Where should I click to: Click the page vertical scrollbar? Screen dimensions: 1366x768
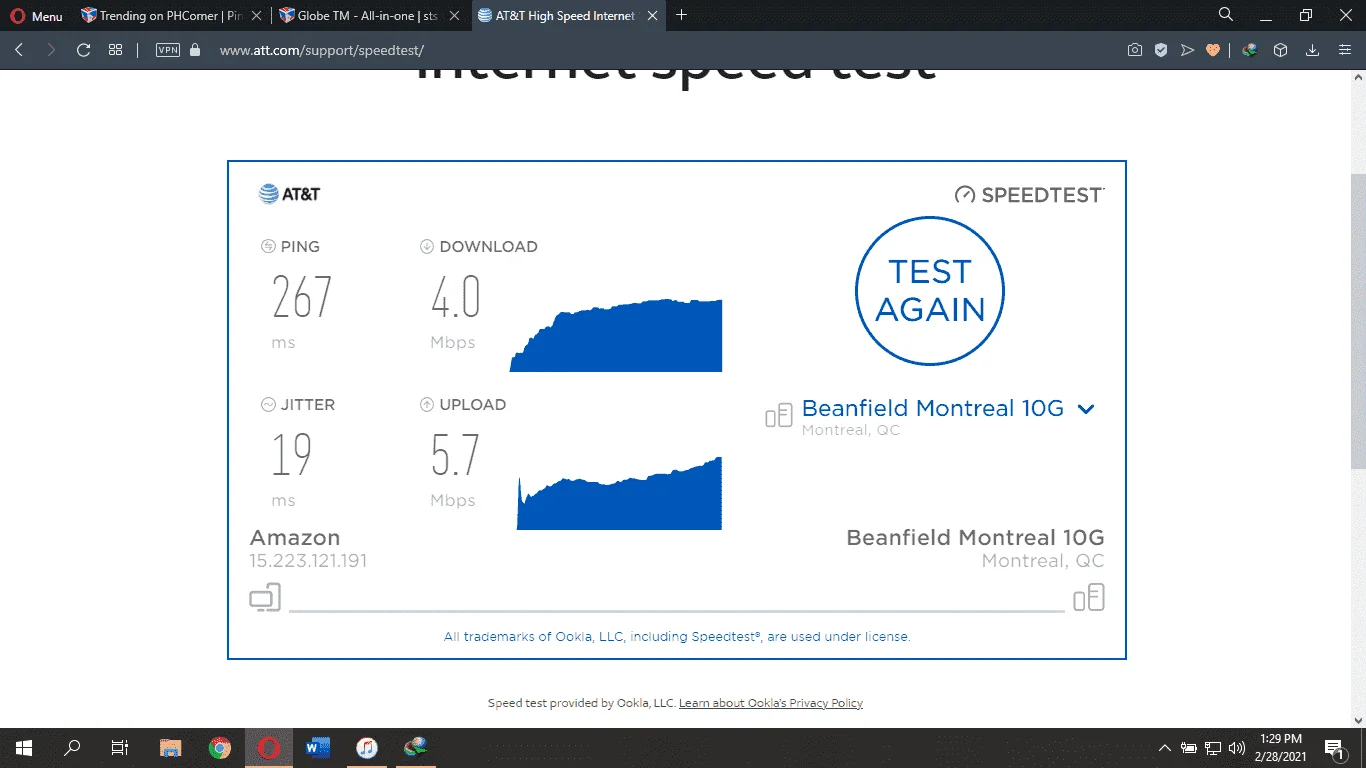point(1357,320)
